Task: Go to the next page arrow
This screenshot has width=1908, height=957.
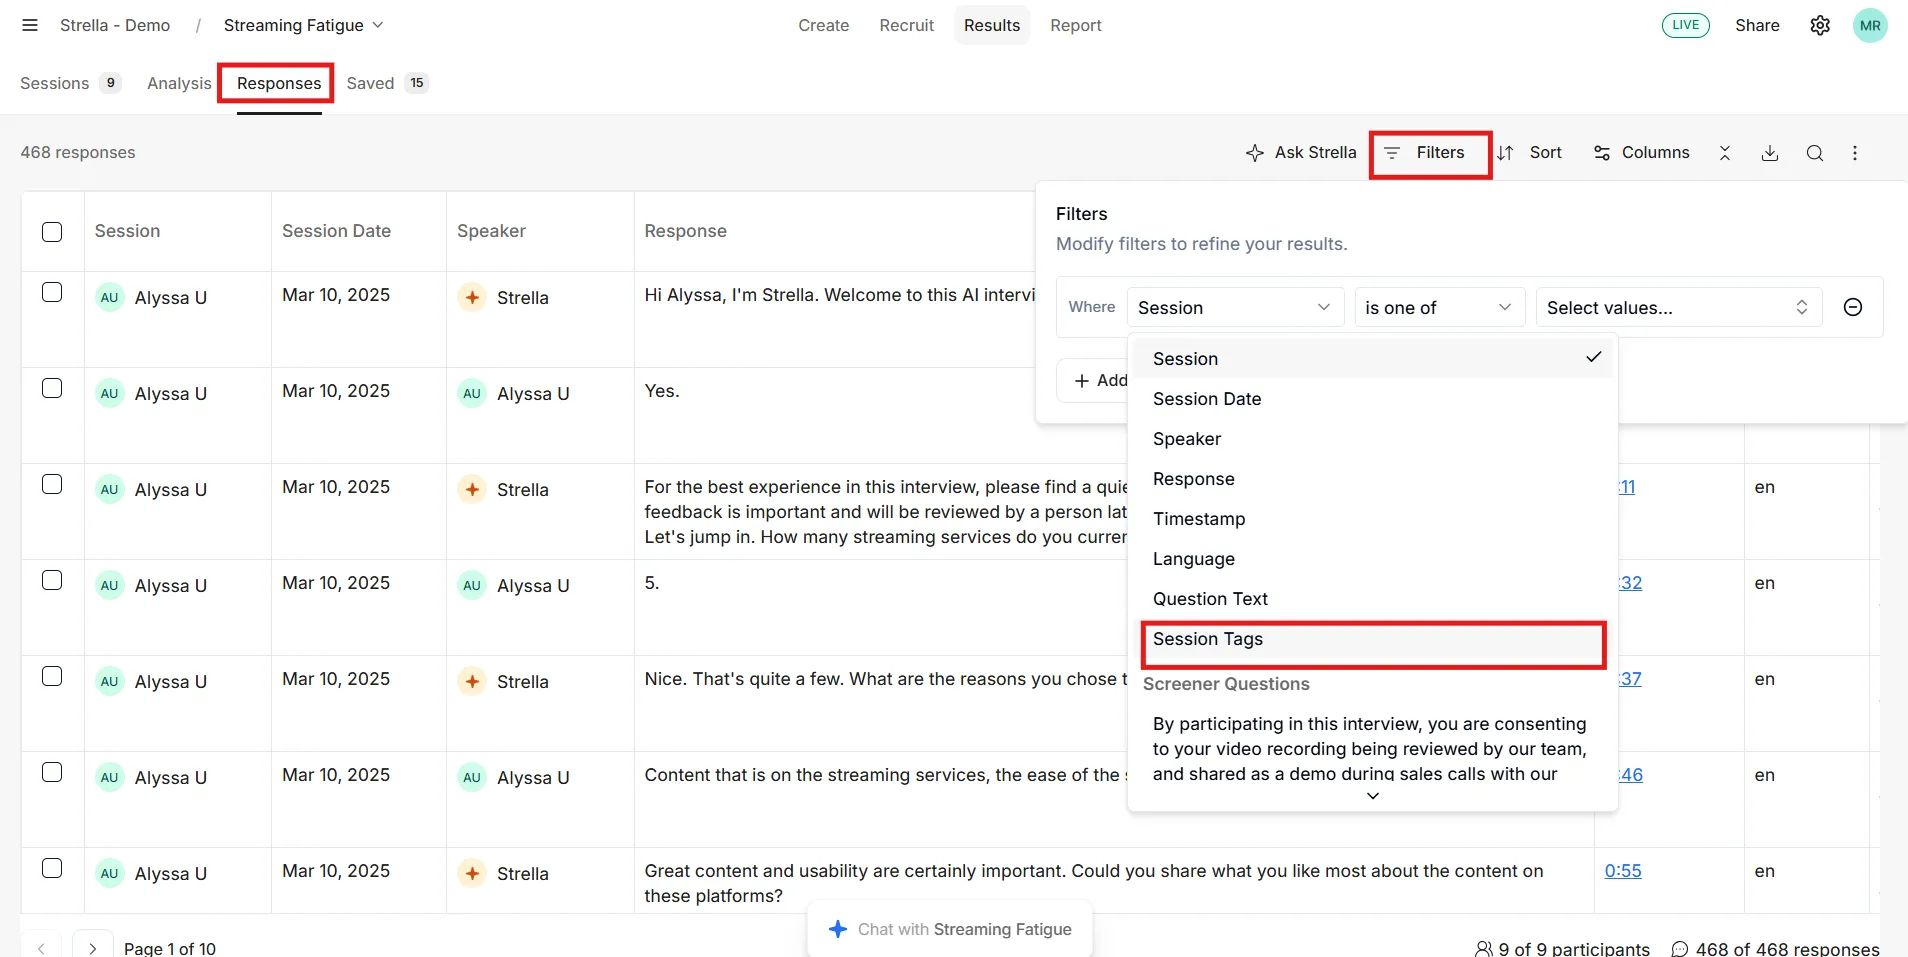Action: pos(92,948)
